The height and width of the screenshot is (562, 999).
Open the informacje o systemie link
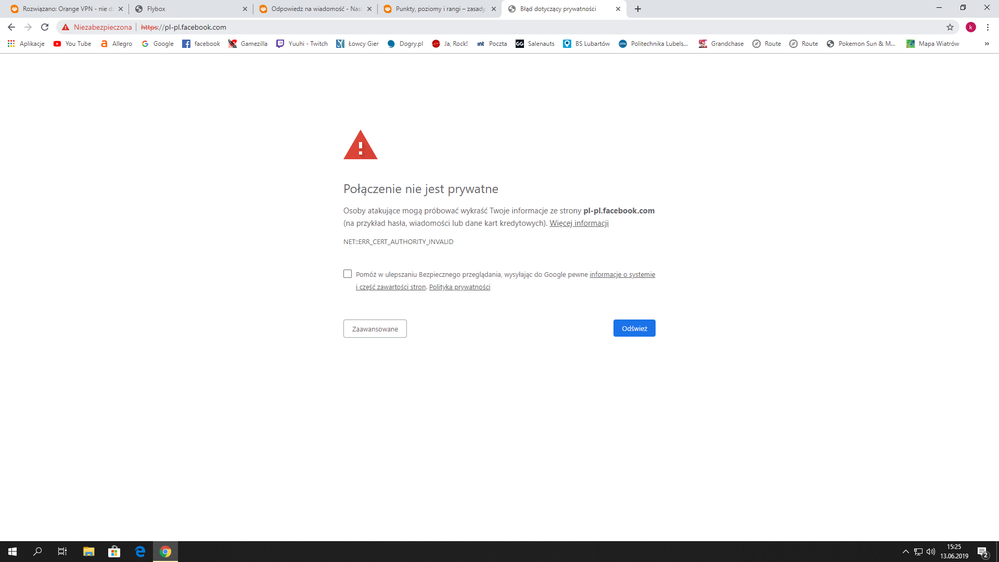pos(622,275)
